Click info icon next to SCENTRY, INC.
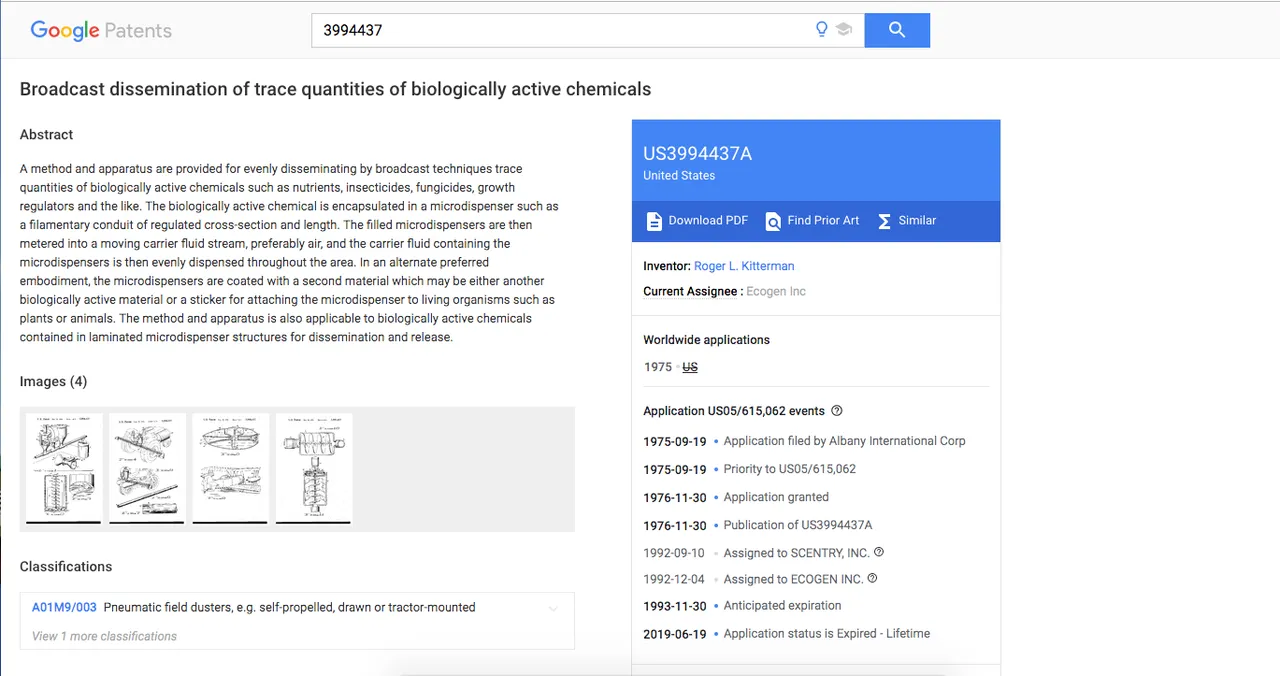The height and width of the screenshot is (676, 1280). pos(879,552)
